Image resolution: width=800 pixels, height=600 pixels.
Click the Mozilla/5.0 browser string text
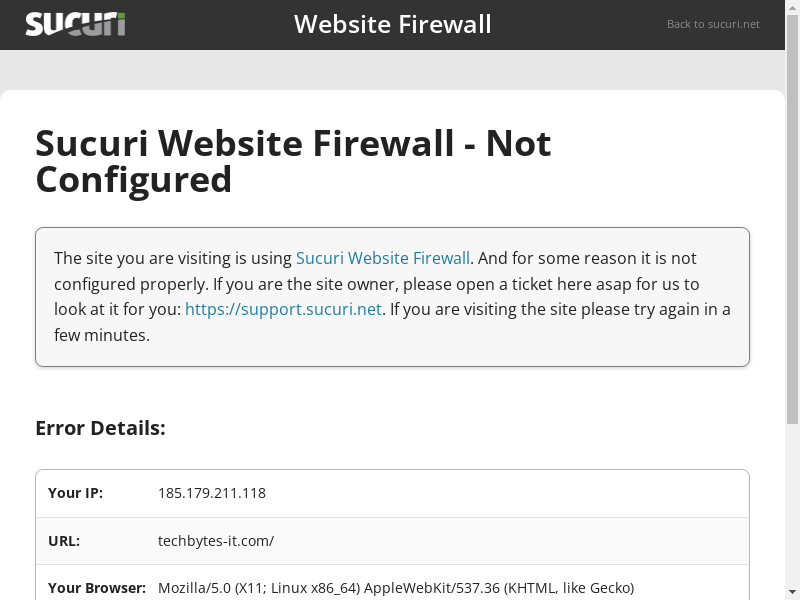[396, 588]
